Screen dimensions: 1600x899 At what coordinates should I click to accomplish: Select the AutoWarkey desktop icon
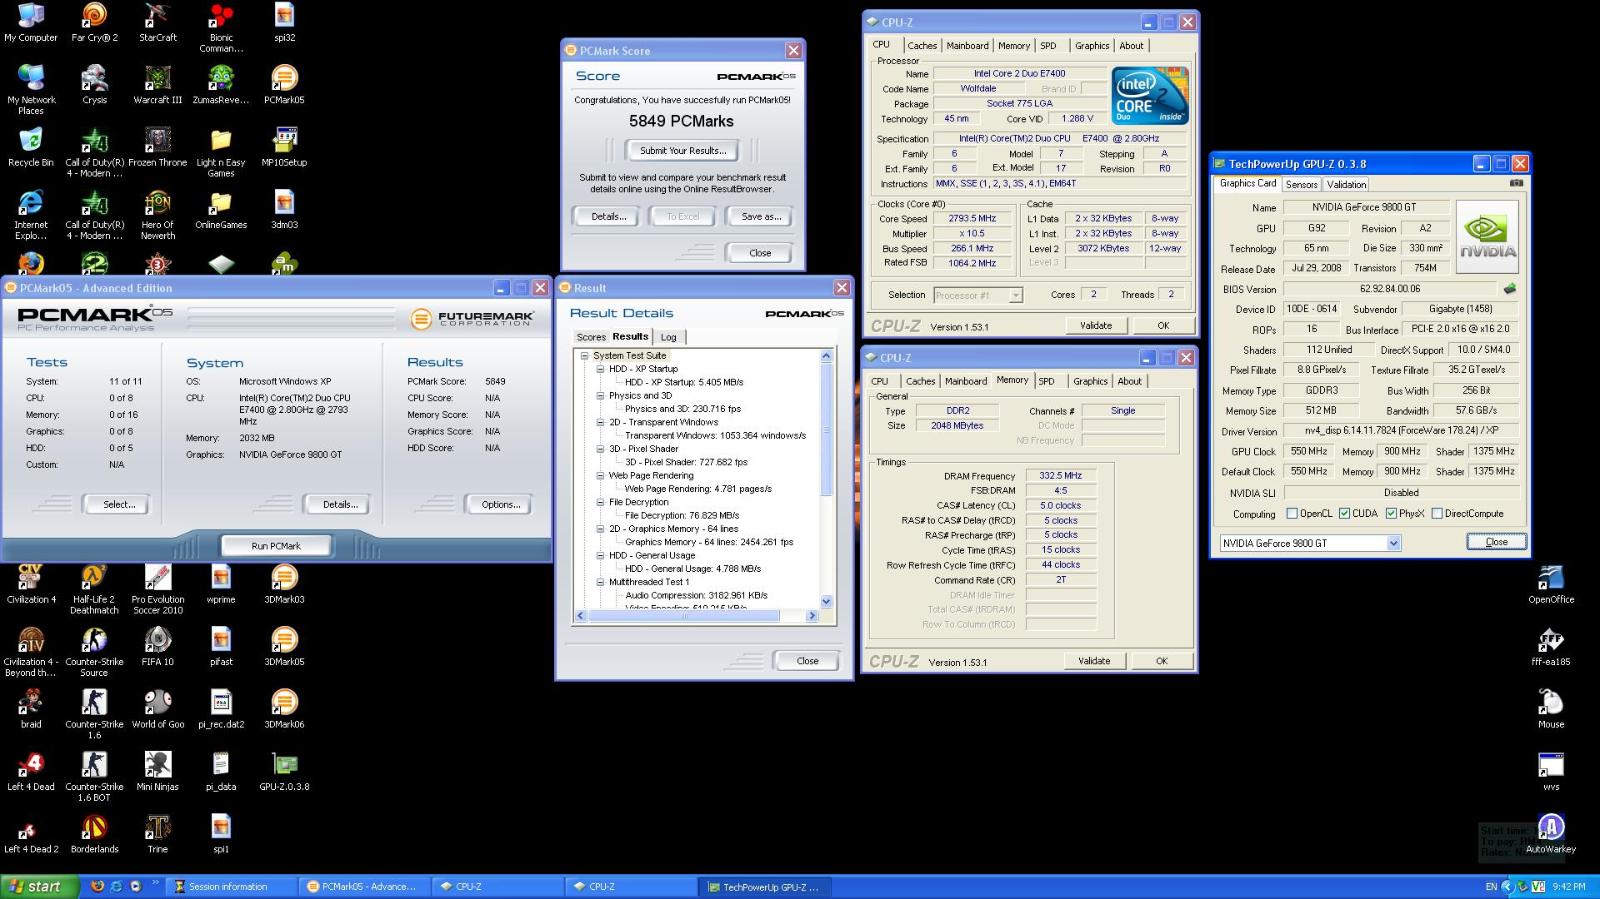(1551, 833)
